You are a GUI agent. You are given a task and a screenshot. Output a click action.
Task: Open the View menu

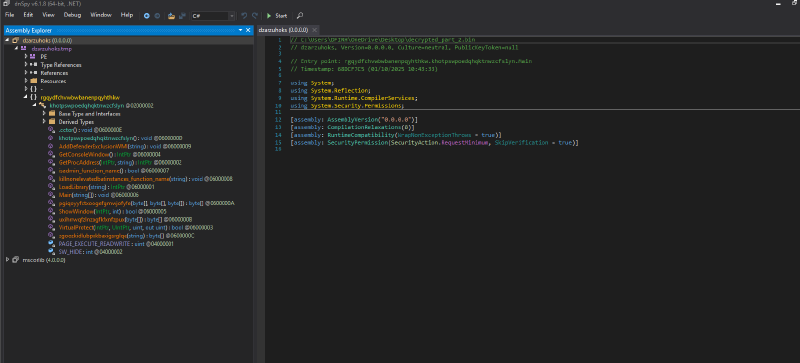[48, 15]
